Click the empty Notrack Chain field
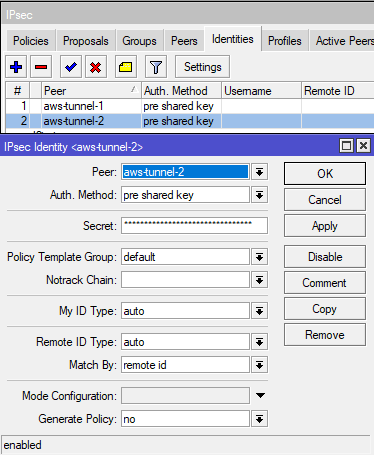The image size is (374, 455). click(x=185, y=280)
